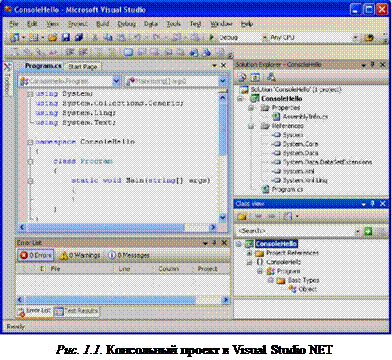Click the Add New Item toolbar icon
The image size is (392, 360).
(x=34, y=37)
